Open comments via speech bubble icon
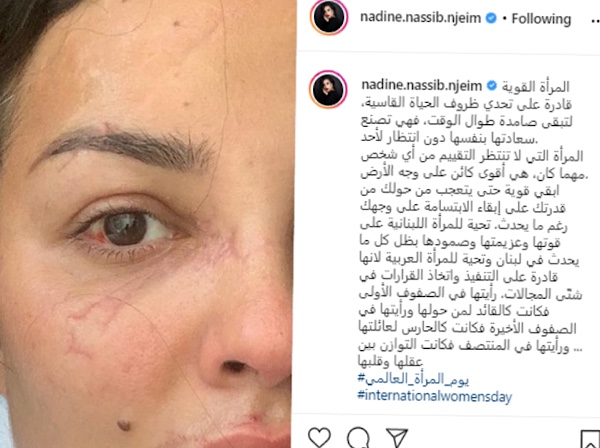The width and height of the screenshot is (600, 448). 359,438
